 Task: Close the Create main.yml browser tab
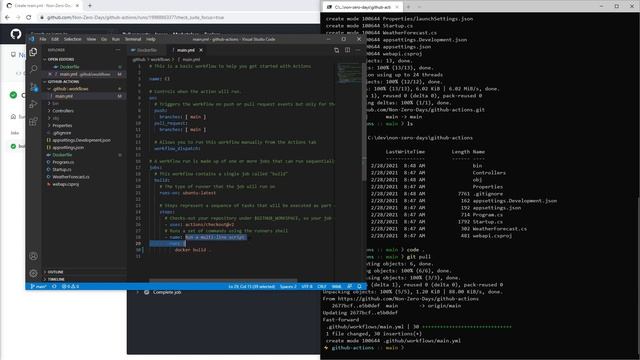77,6
